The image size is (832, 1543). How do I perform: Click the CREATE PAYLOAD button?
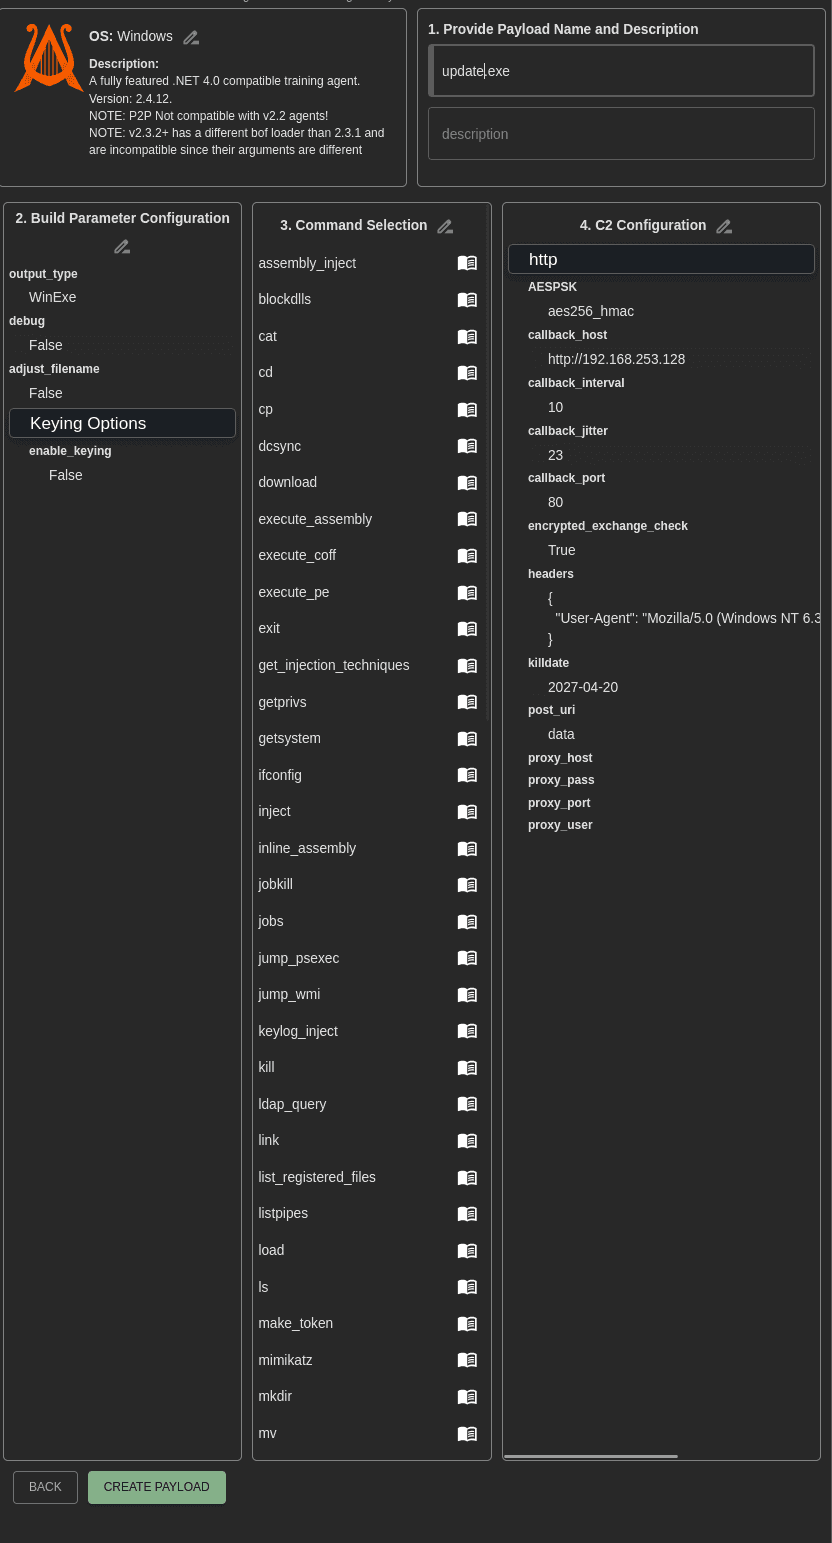tap(157, 1487)
